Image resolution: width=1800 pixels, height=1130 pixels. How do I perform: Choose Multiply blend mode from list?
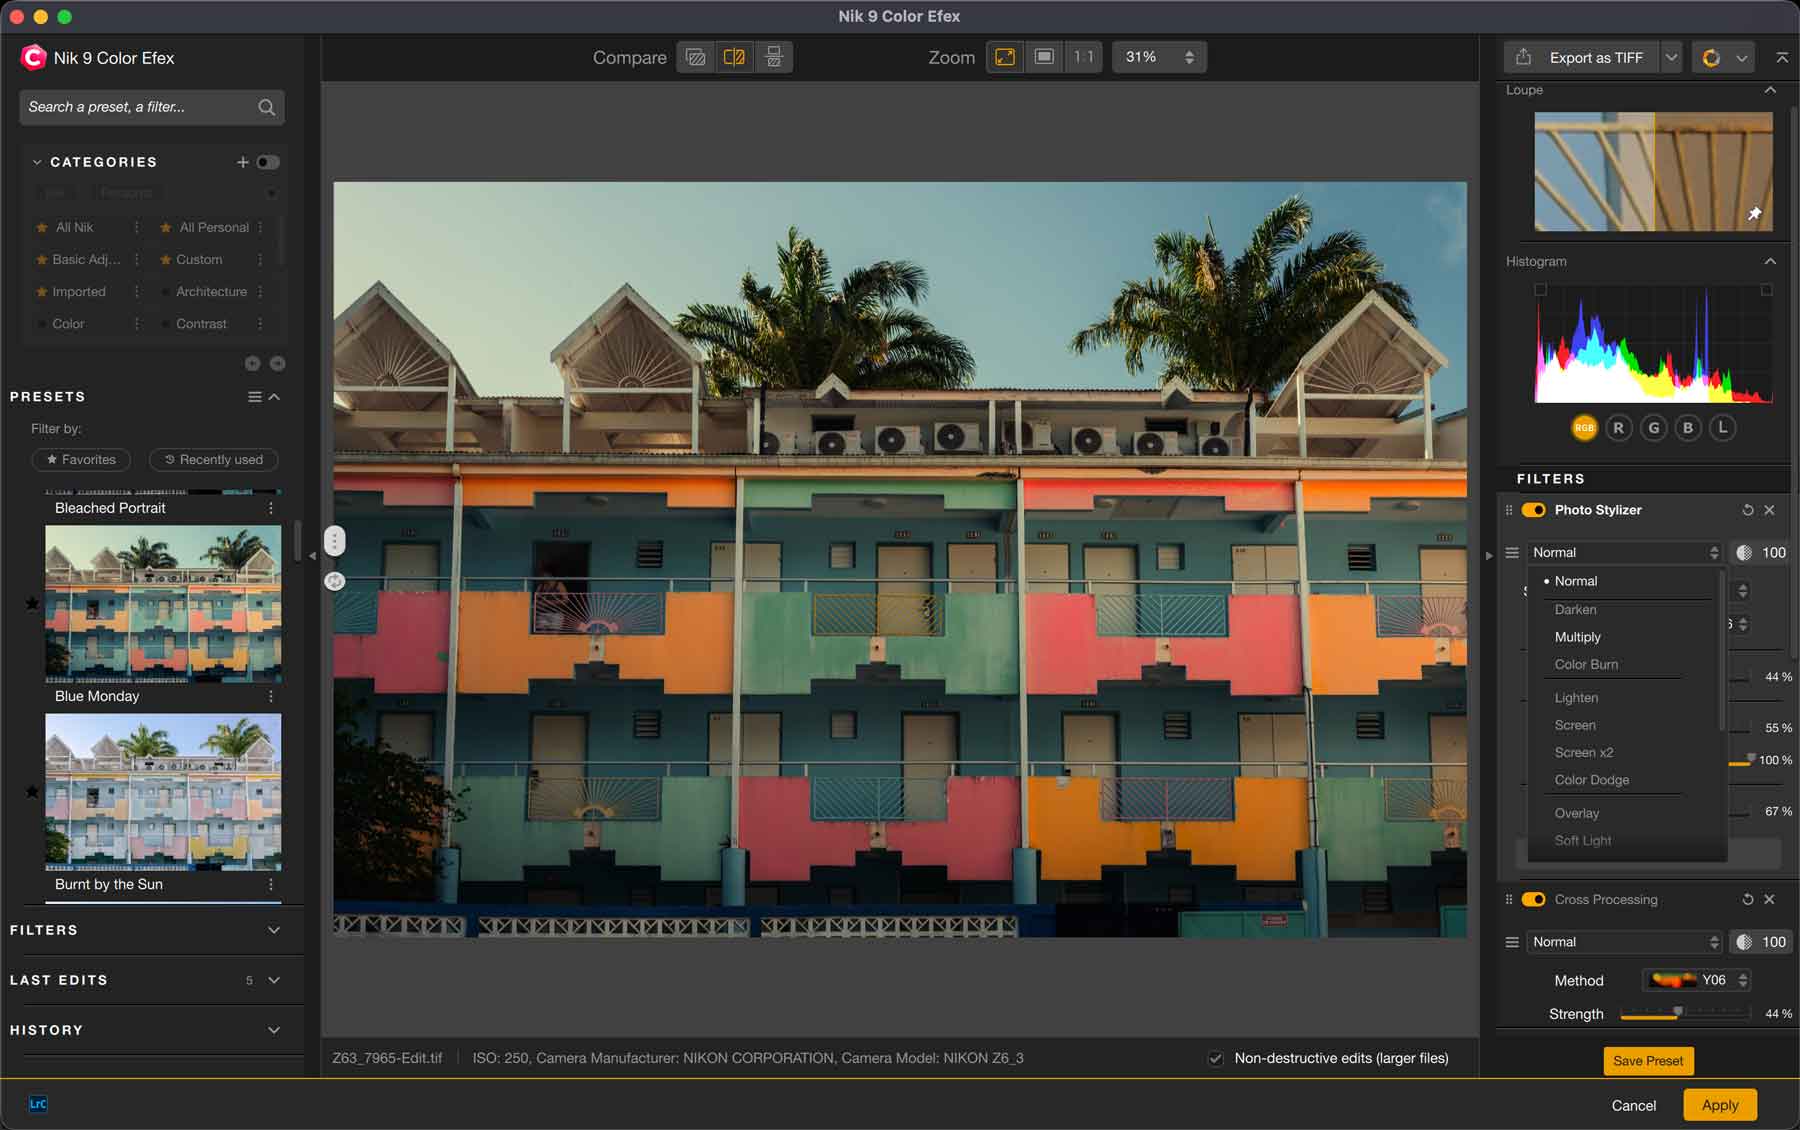[1577, 637]
